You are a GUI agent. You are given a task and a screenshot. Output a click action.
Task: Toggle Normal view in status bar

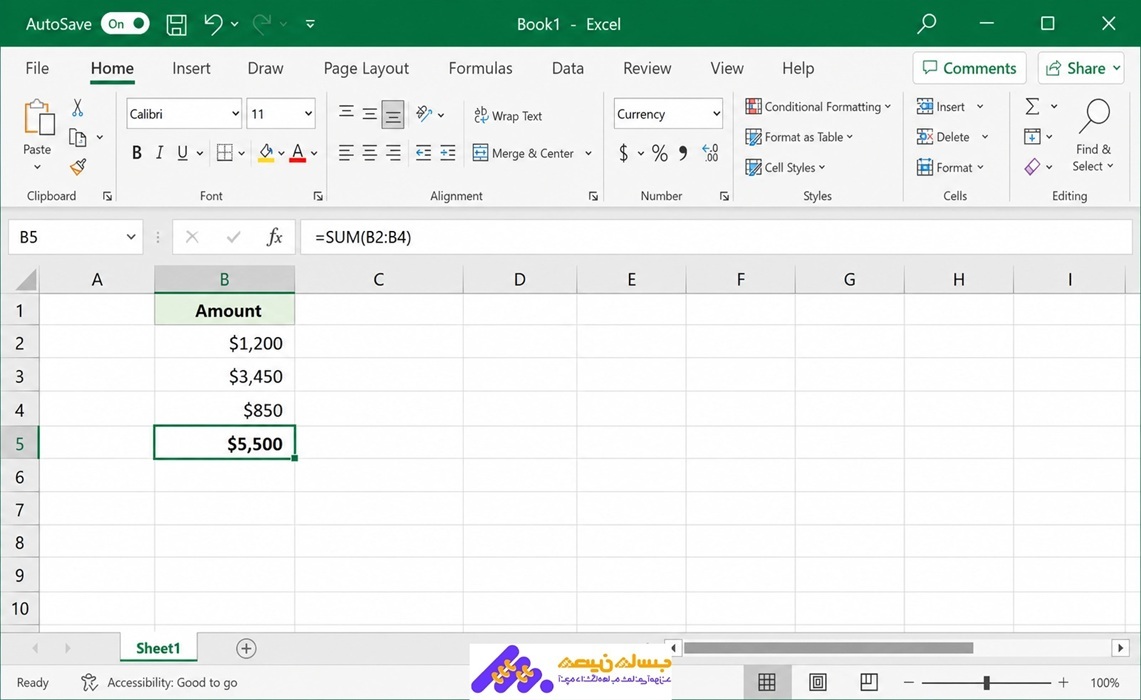[766, 682]
